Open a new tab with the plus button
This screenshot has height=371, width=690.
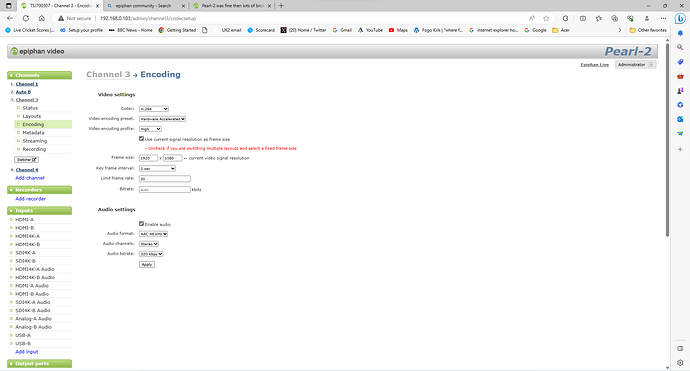(x=281, y=6)
